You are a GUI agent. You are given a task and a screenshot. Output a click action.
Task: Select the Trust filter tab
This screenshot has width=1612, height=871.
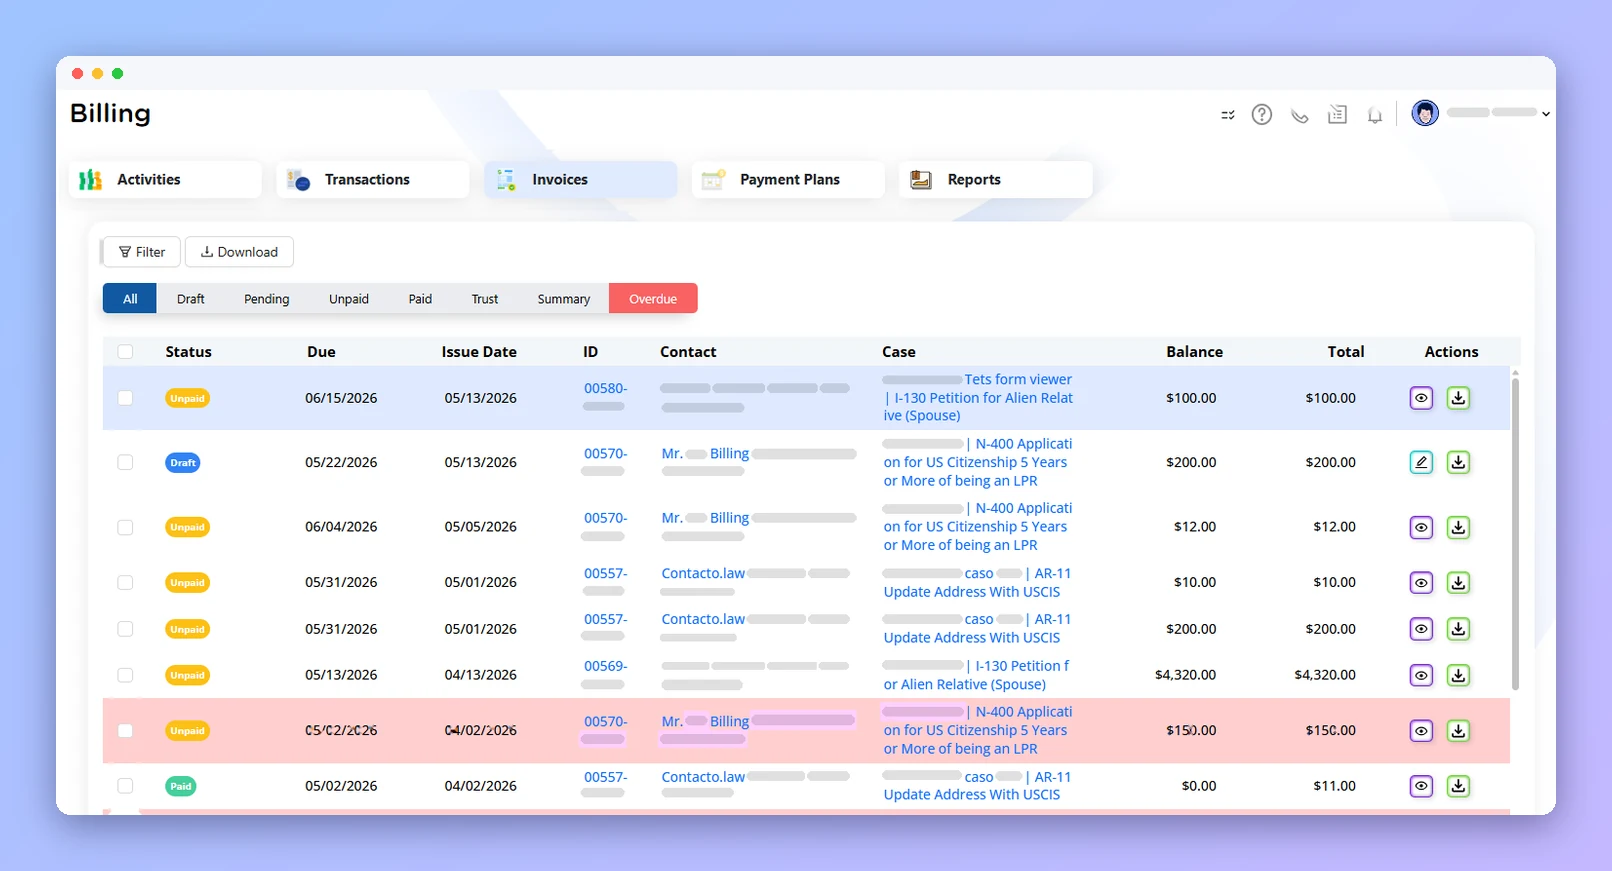point(485,299)
